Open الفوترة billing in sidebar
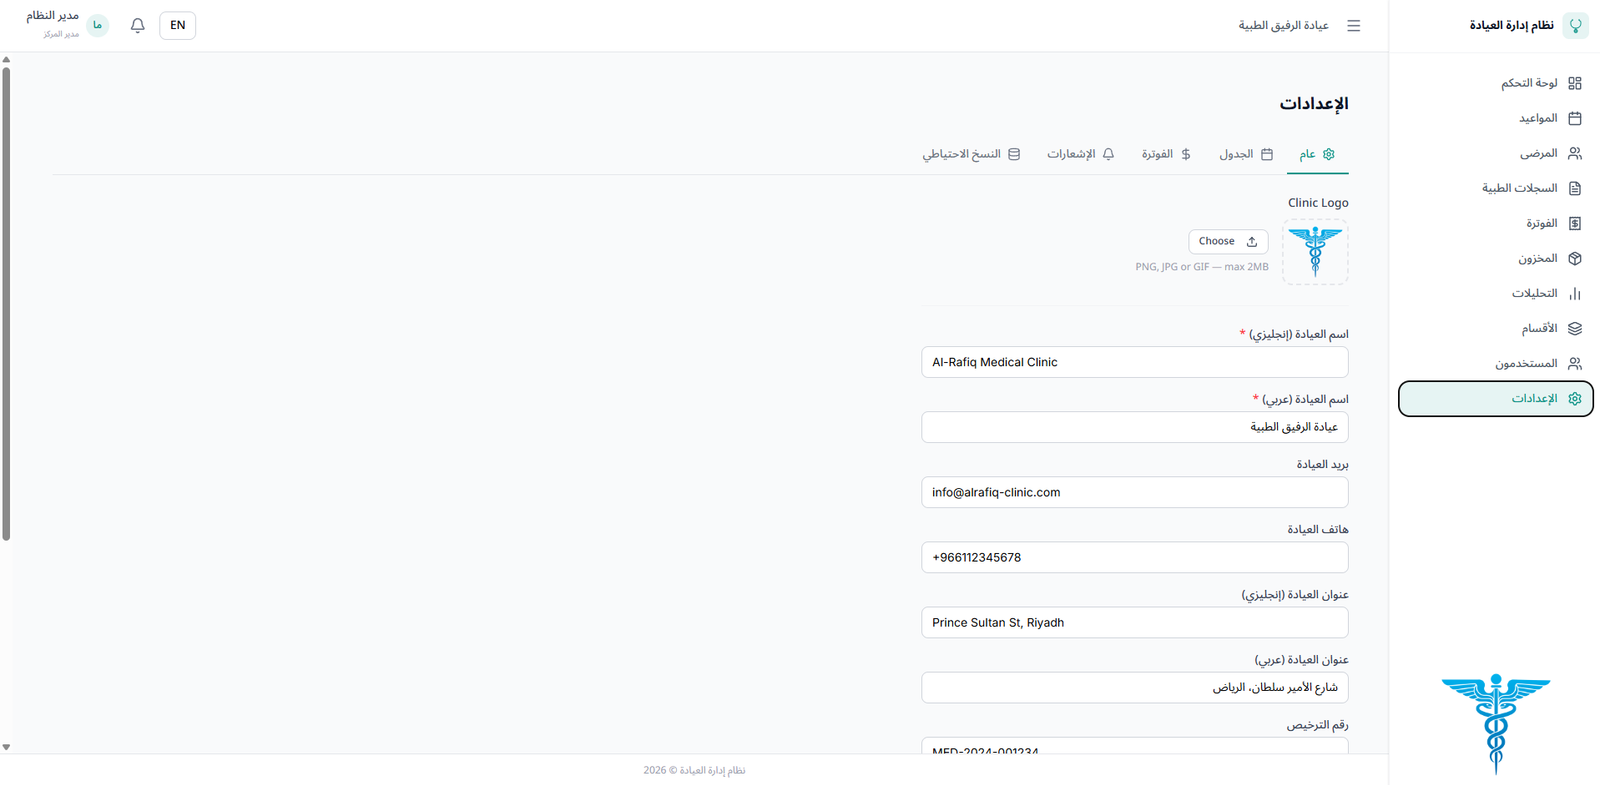This screenshot has height=785, width=1600. (x=1541, y=223)
